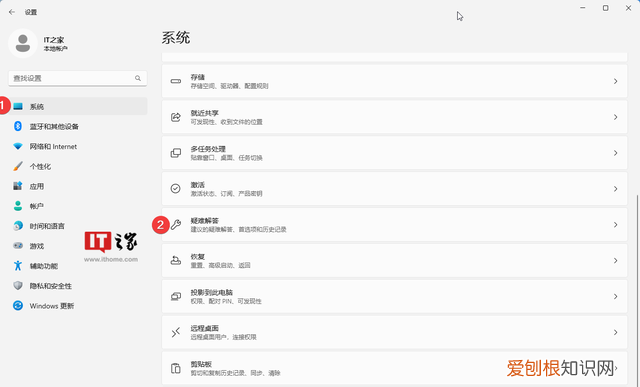Open 远程桌面 settings
This screenshot has height=387, width=640.
(x=394, y=332)
